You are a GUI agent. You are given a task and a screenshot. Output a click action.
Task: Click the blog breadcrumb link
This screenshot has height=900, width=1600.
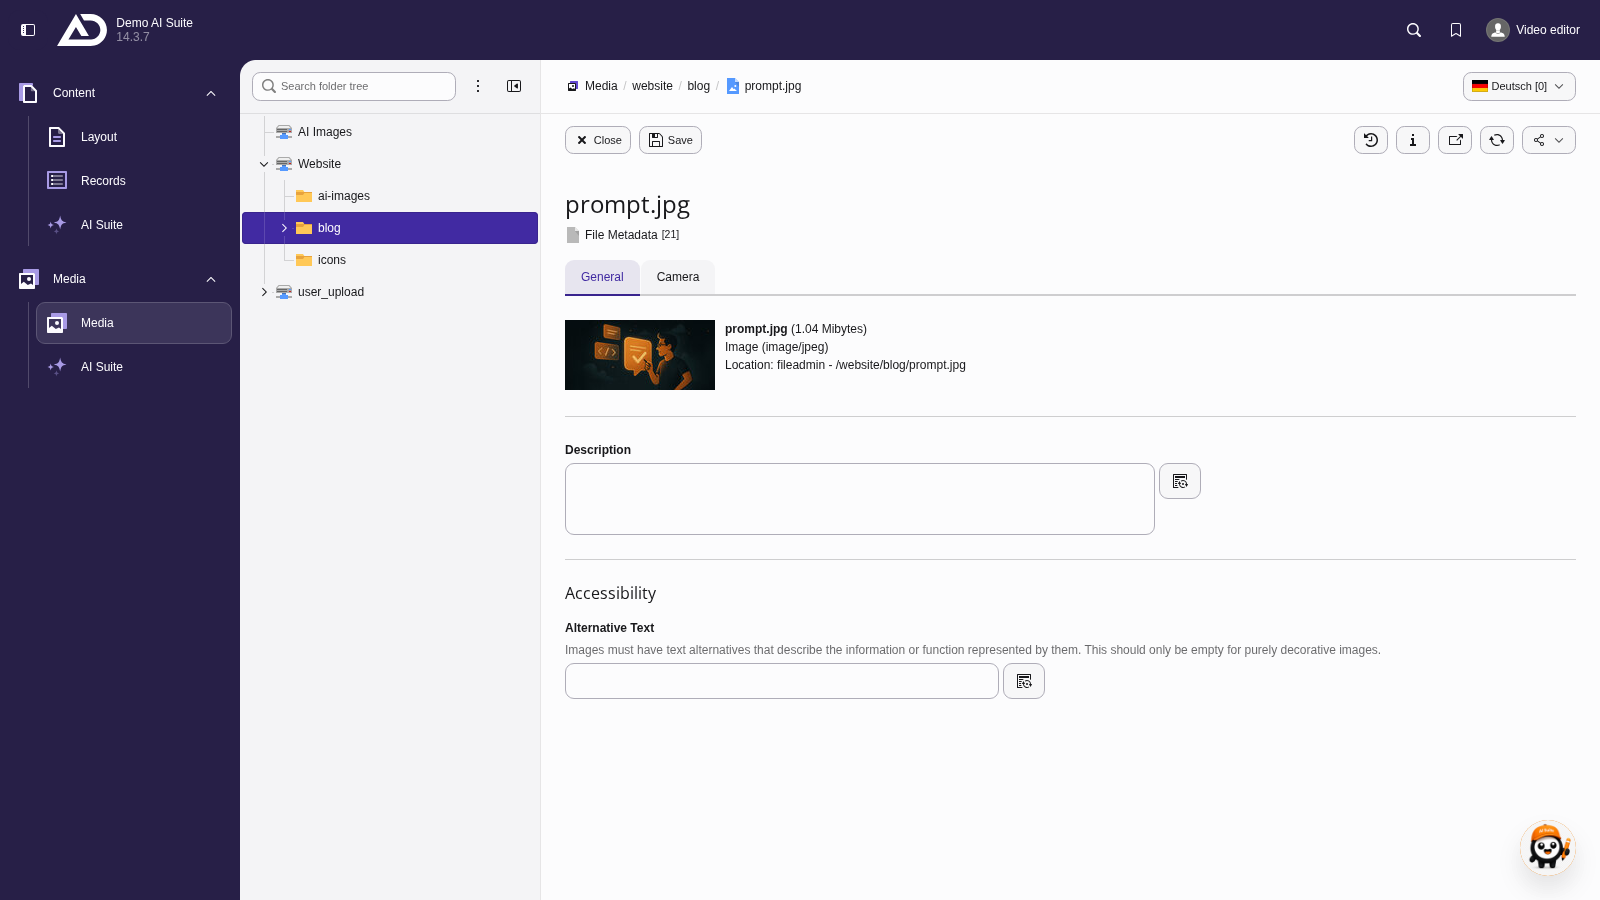tap(698, 86)
